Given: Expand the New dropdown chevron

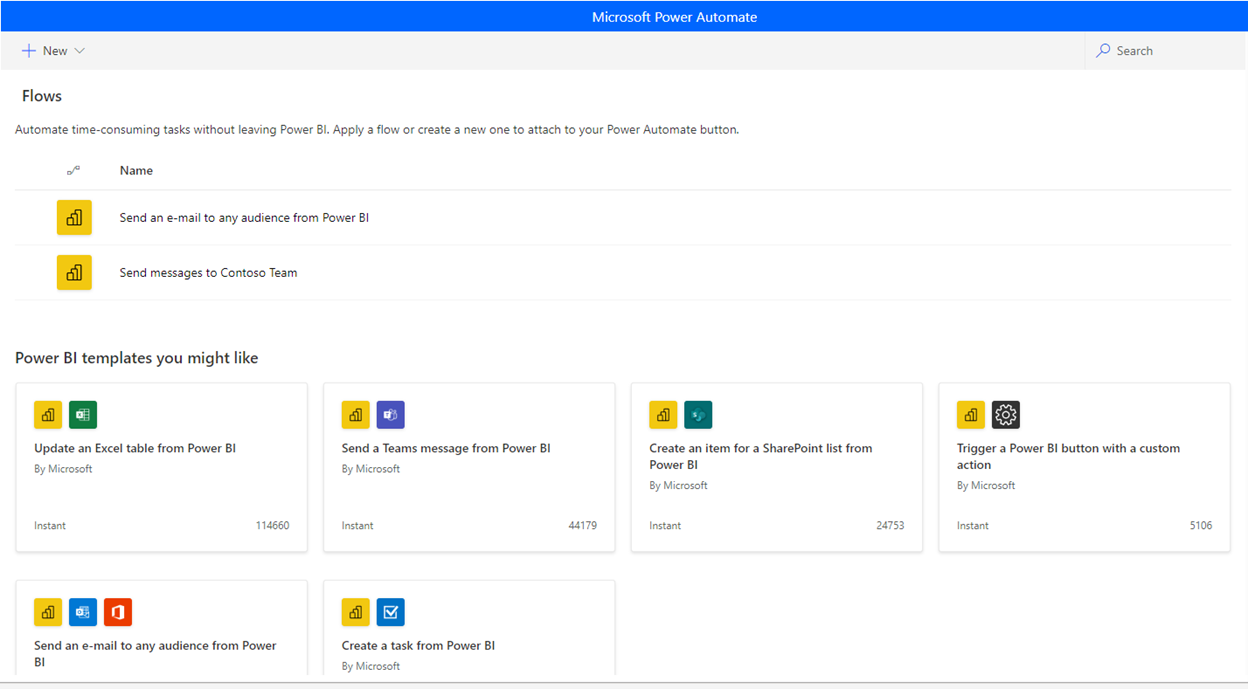Looking at the screenshot, I should tap(80, 51).
